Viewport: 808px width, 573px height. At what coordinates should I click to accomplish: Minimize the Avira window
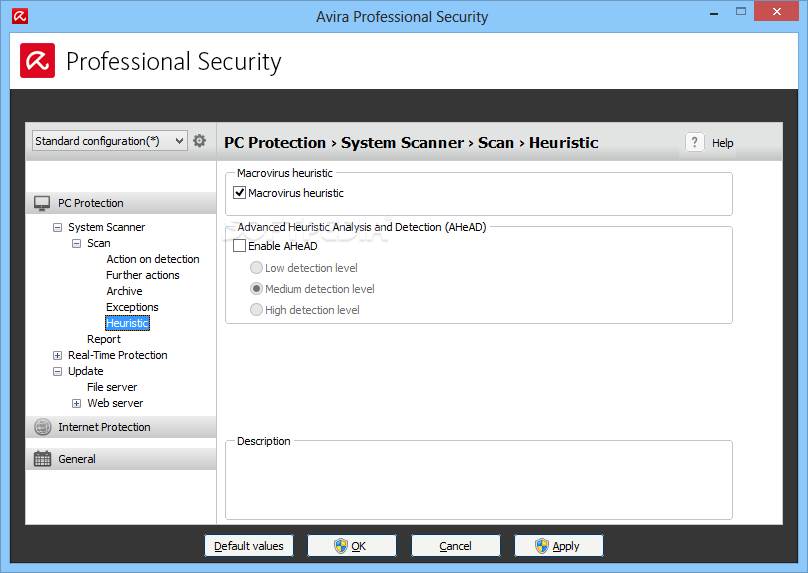[x=714, y=13]
